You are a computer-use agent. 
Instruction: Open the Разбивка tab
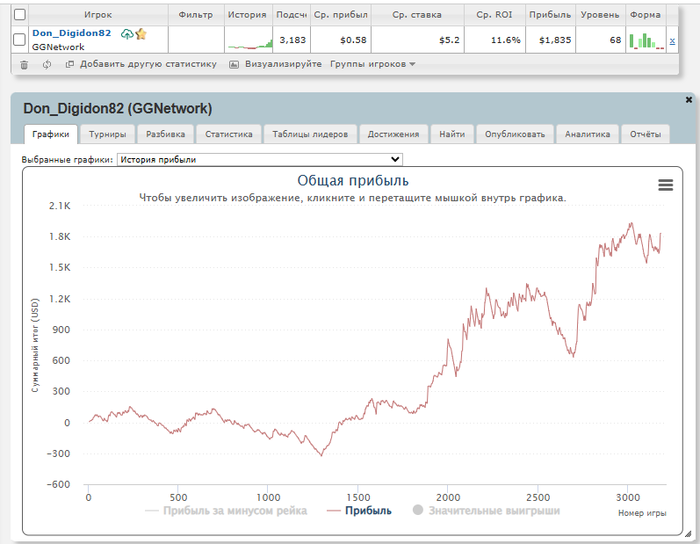pyautogui.click(x=166, y=134)
